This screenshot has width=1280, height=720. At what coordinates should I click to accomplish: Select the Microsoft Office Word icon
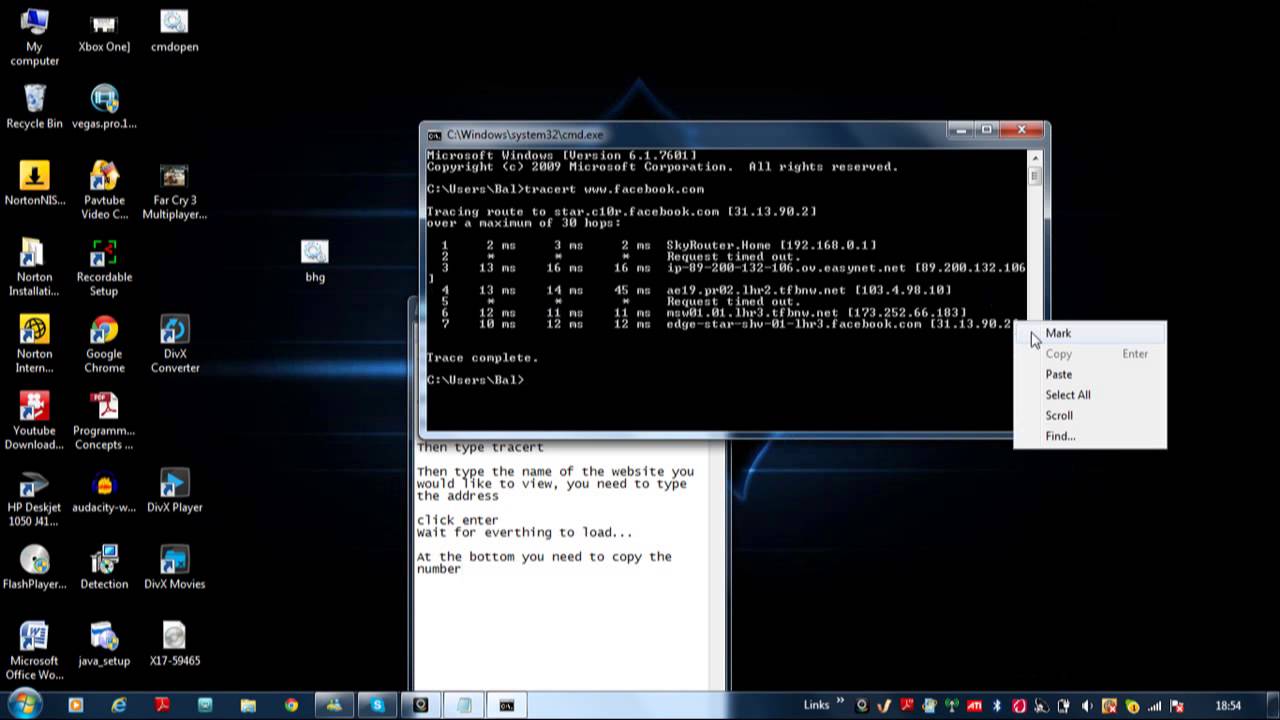[34, 652]
